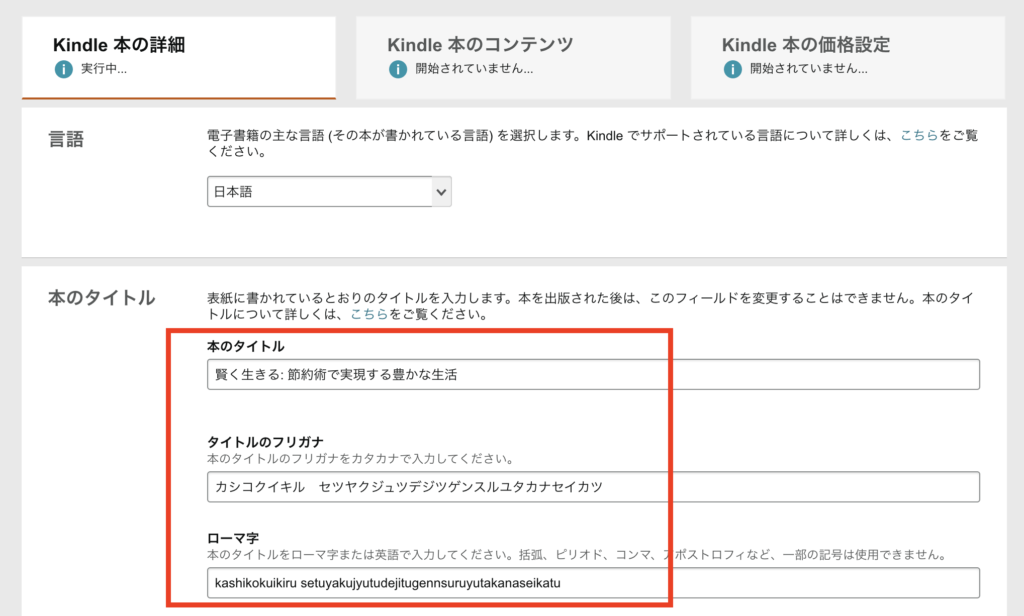Click the 本のタイトル input field
Viewport: 1024px width, 616px height.
pyautogui.click(x=593, y=374)
